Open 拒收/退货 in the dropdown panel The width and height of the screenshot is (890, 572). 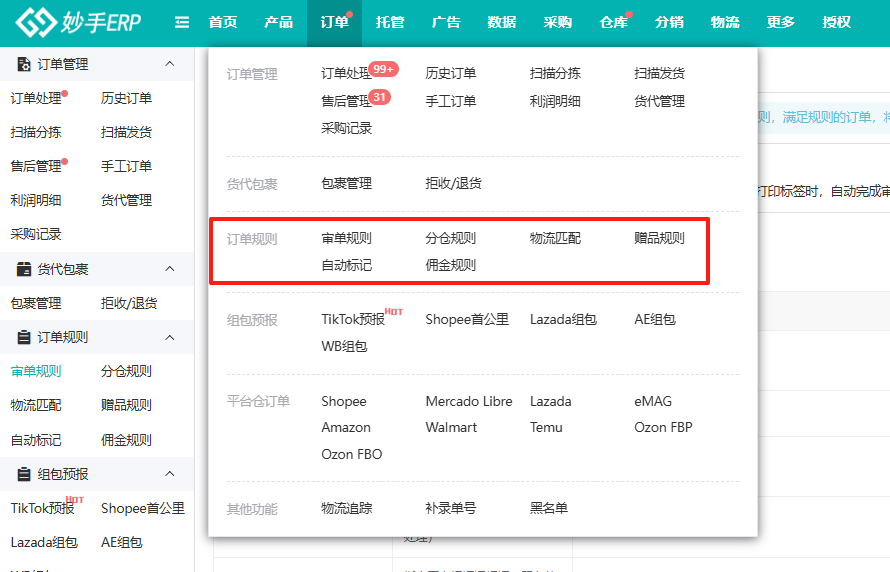click(454, 183)
